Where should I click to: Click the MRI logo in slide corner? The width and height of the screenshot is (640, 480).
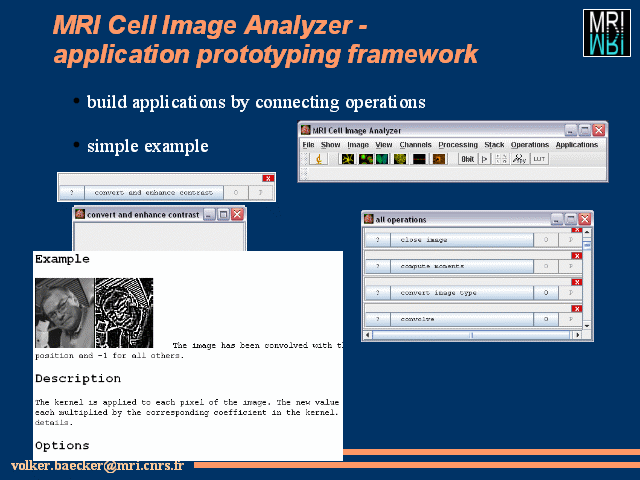(x=607, y=33)
